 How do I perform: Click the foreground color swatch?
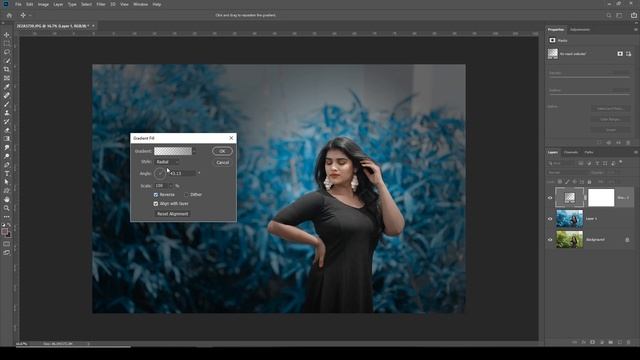[4, 232]
